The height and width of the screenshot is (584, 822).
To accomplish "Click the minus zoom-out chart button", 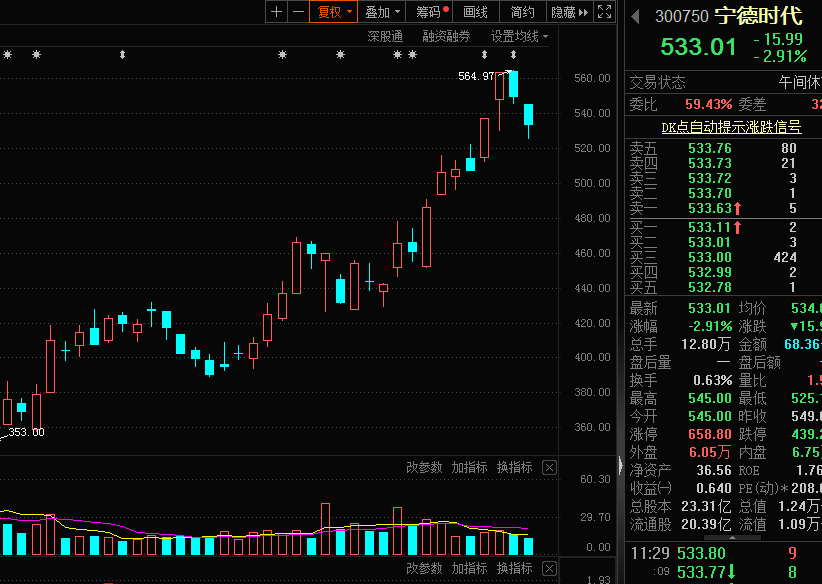I will pos(298,12).
